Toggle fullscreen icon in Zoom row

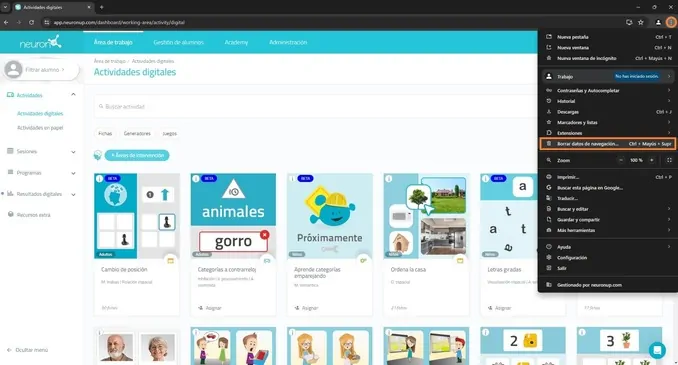(x=669, y=160)
